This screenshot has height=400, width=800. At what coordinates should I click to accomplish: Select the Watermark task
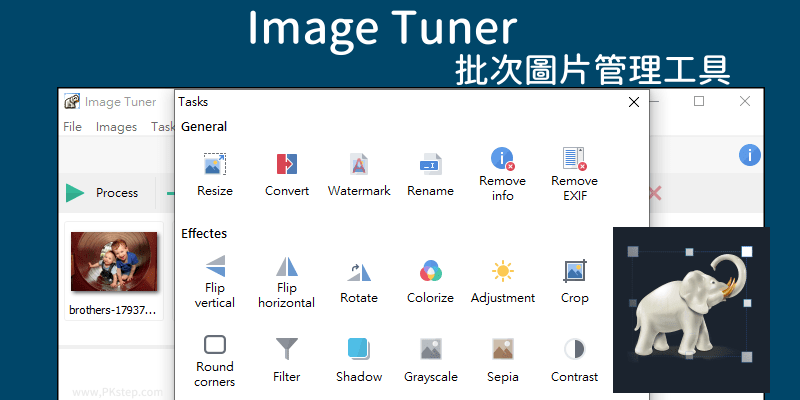(359, 174)
